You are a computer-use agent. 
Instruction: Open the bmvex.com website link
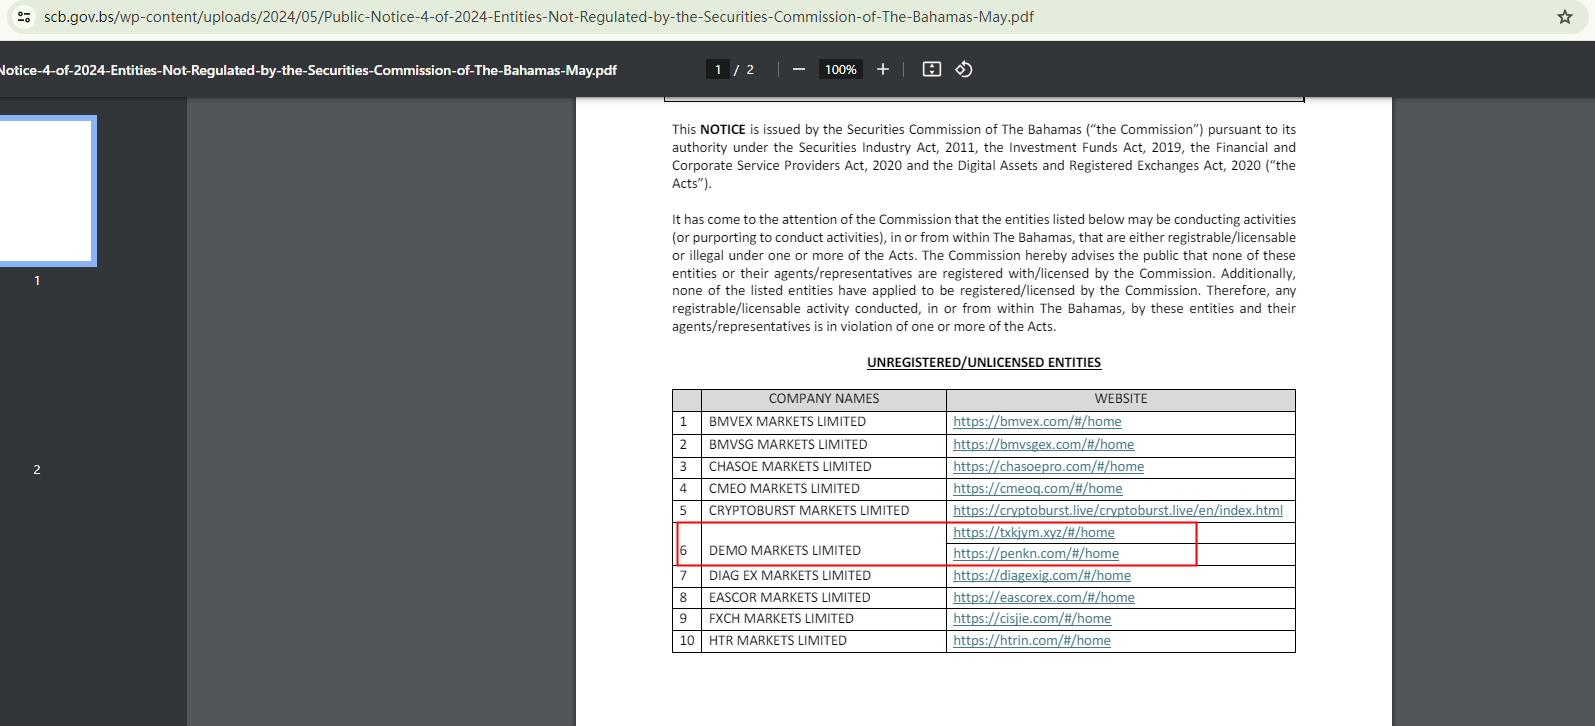[1037, 422]
